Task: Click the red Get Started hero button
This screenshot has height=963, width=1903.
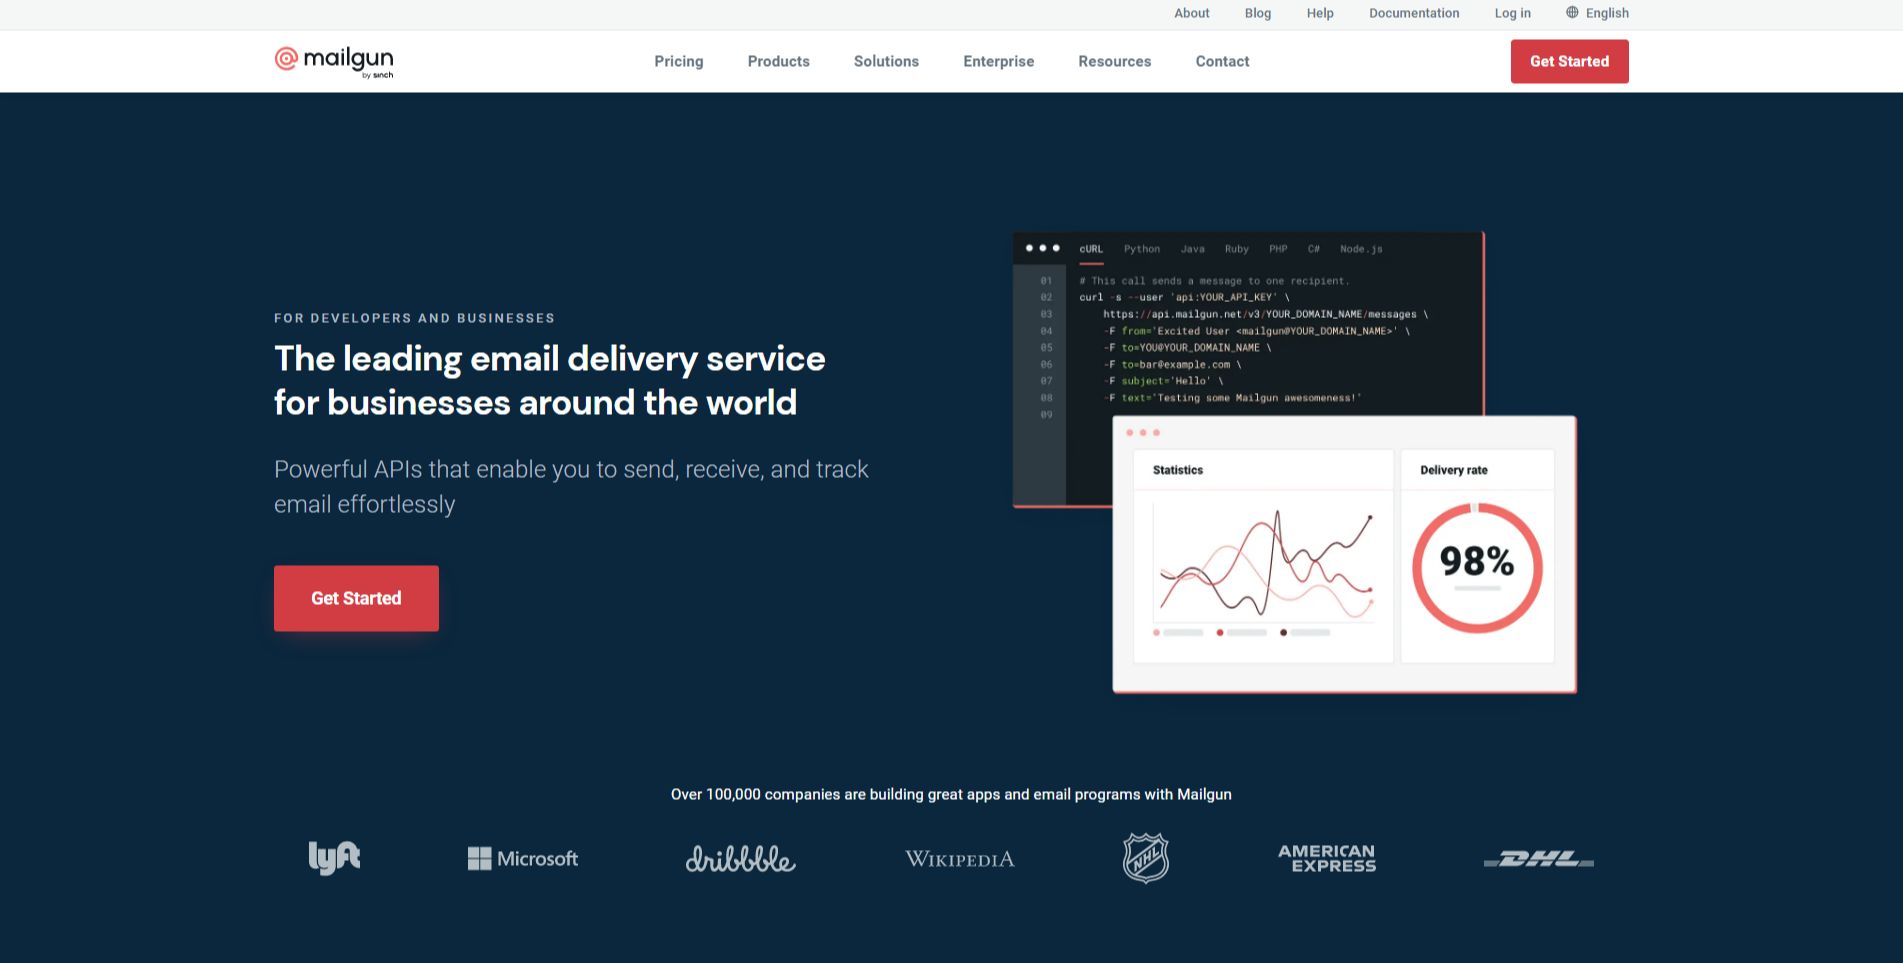Action: [x=356, y=598]
